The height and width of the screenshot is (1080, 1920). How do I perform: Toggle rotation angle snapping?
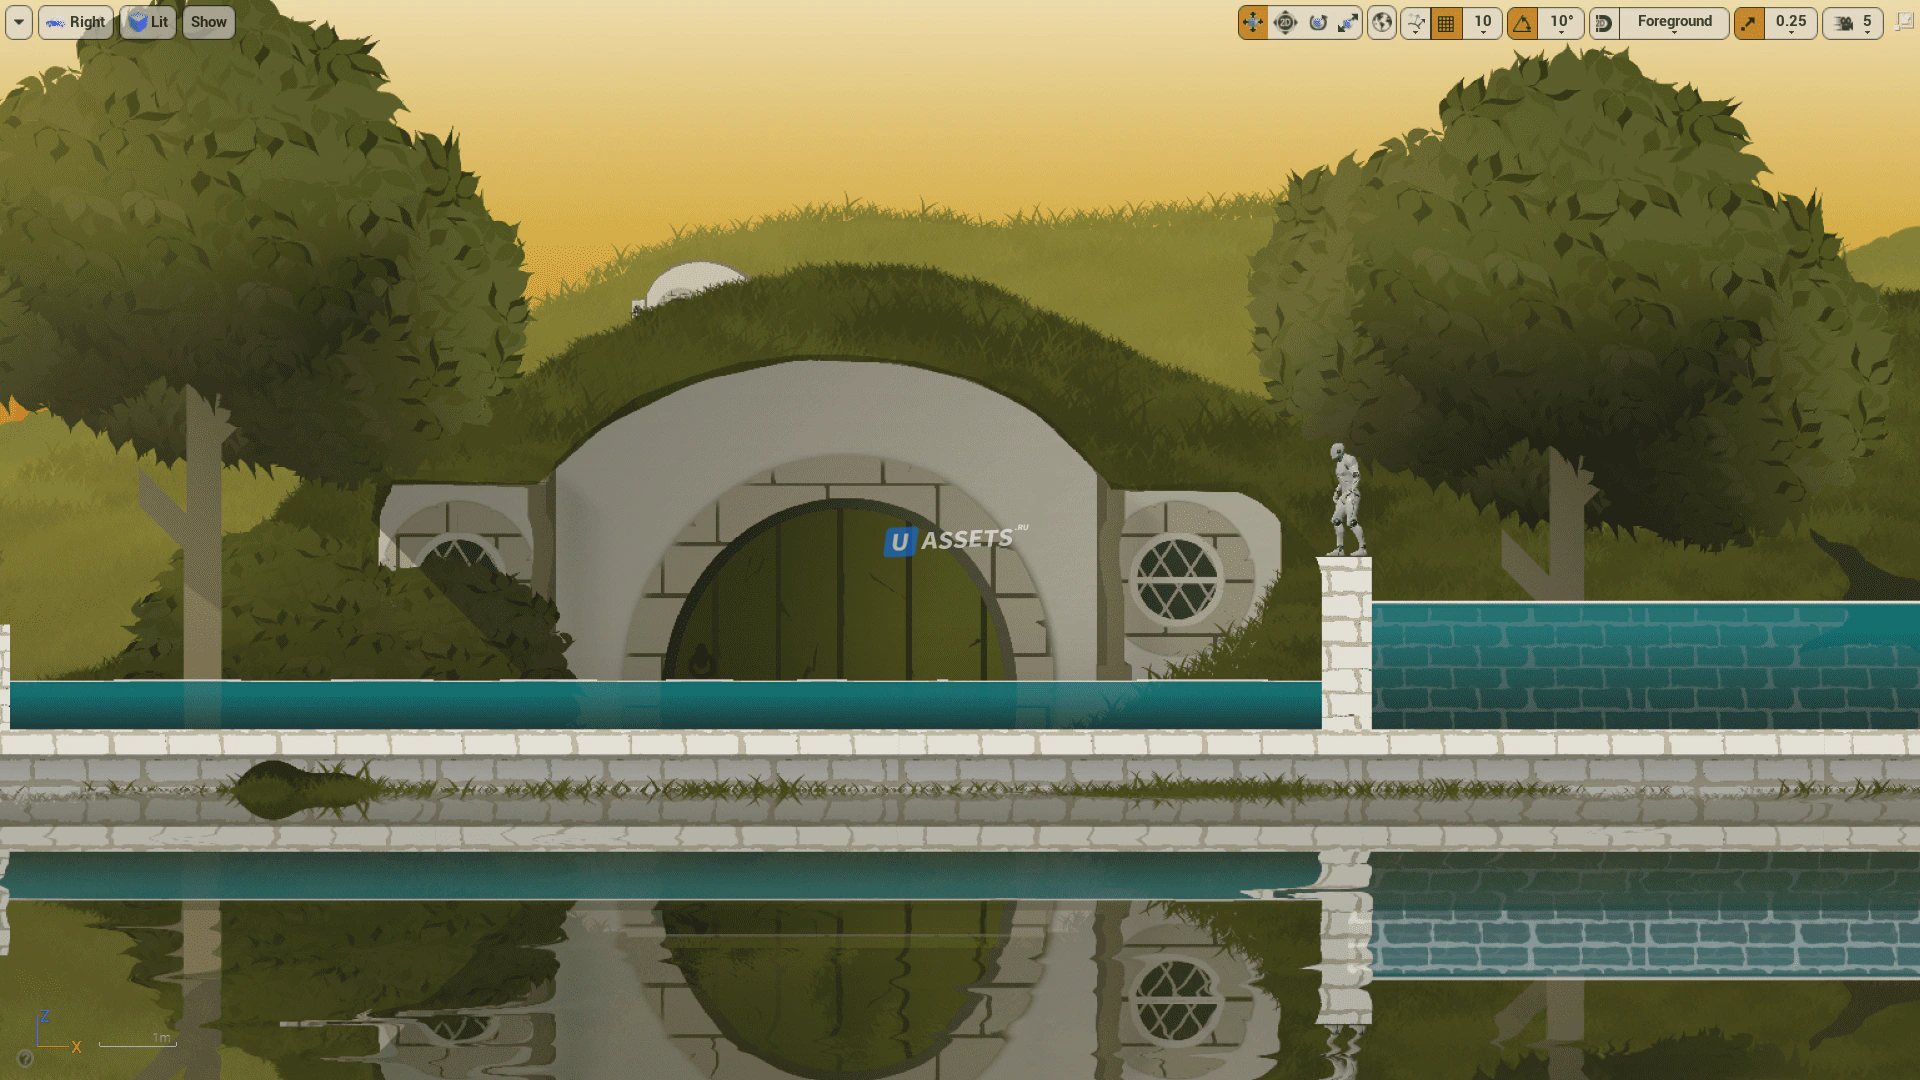[x=1522, y=22]
